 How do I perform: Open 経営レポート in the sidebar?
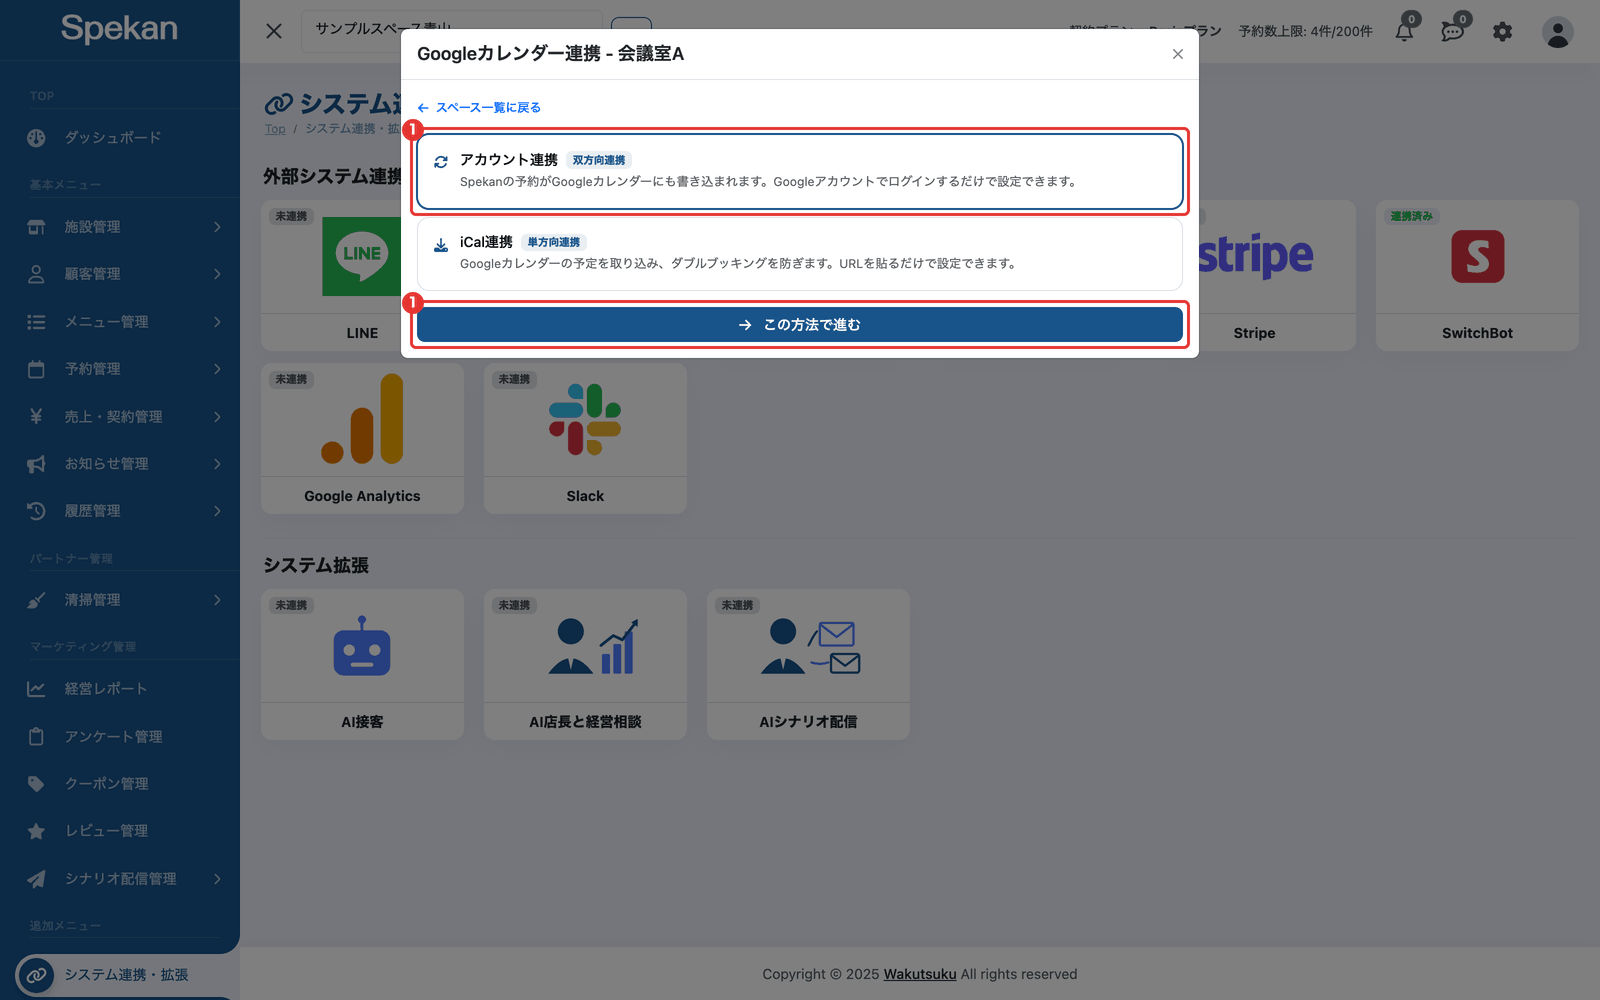[x=120, y=689]
